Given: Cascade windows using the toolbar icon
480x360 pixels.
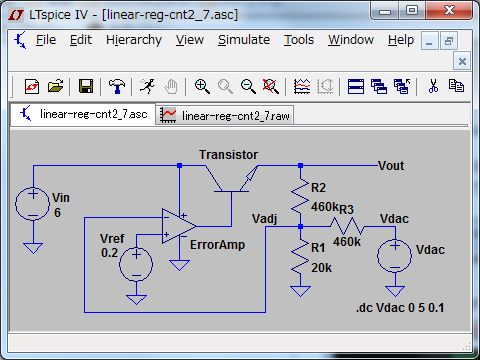Looking at the screenshot, I should (379, 87).
